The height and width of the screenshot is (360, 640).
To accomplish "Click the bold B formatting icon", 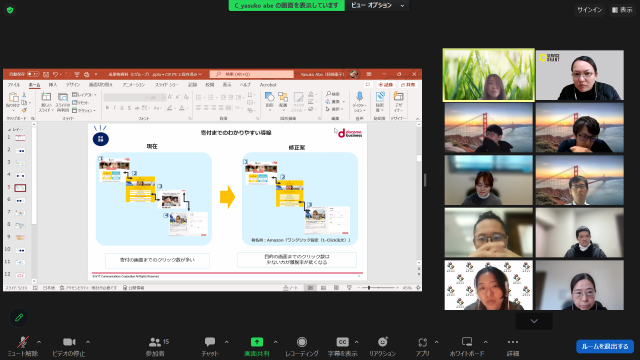I will pyautogui.click(x=107, y=108).
